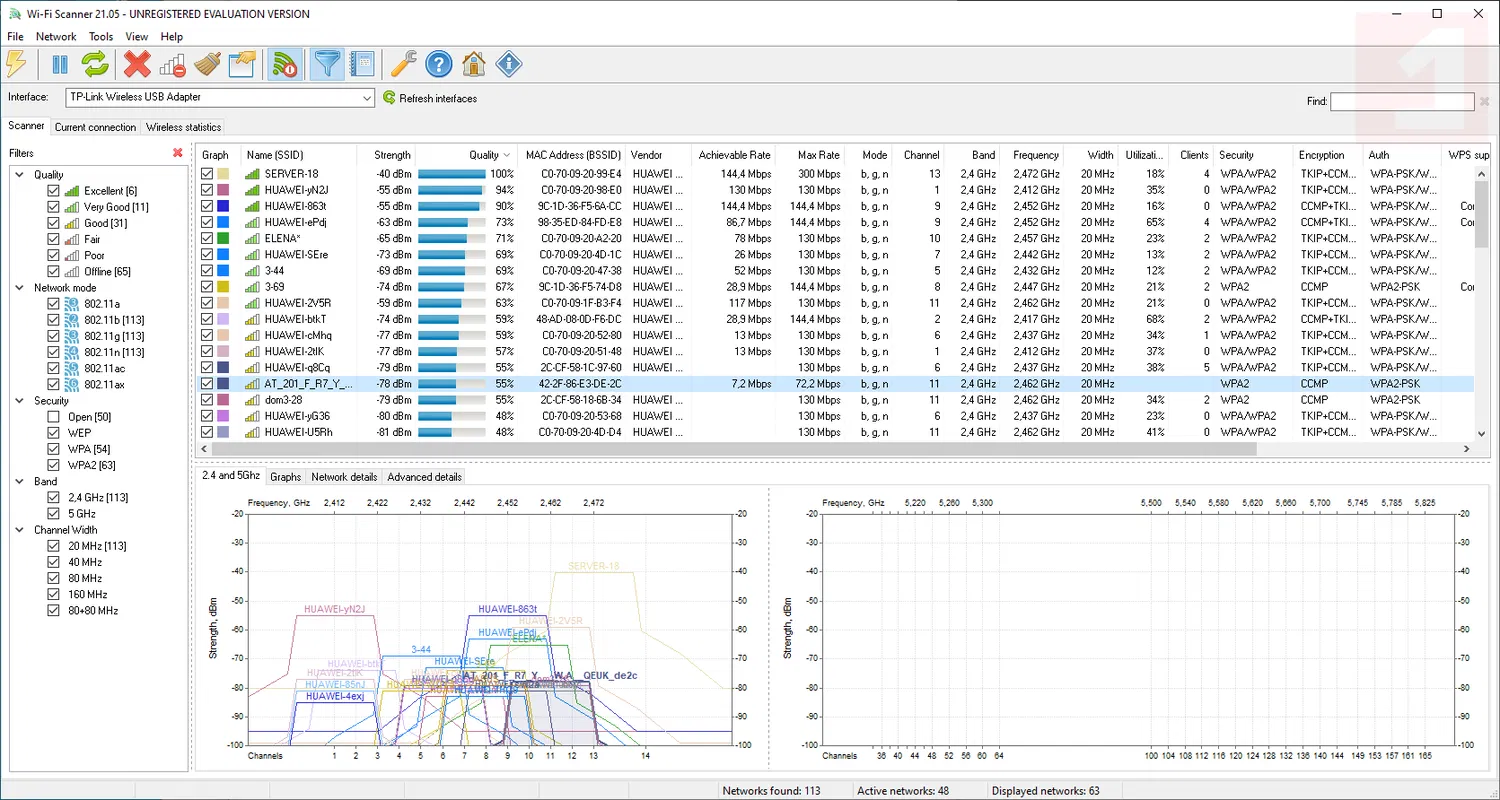
Task: Close the Filters panel with red X
Action: (x=178, y=153)
